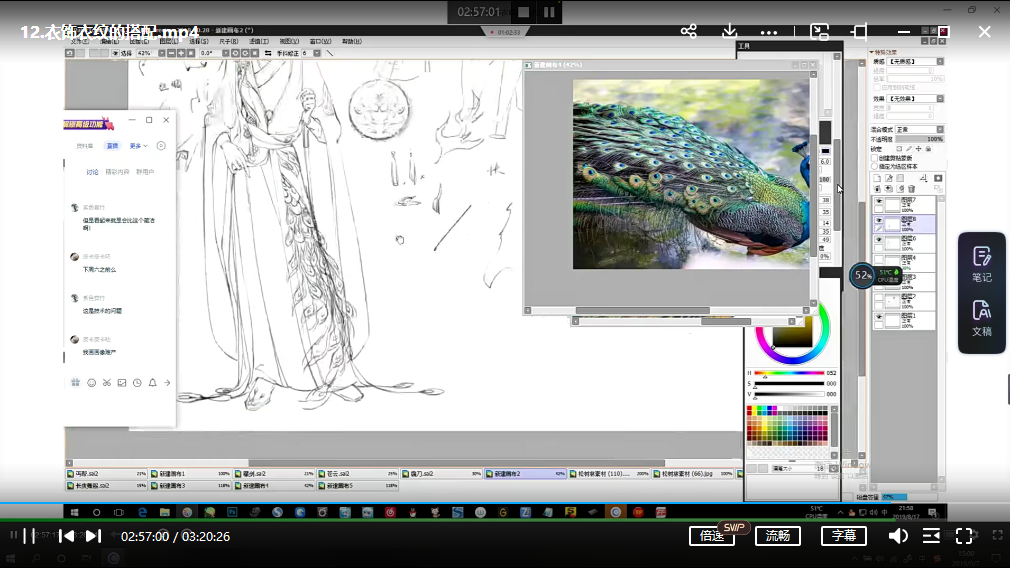Screen dimensions: 1010x568
Task: Switch to the 新建画布2 active document tab
Action: tap(525, 473)
